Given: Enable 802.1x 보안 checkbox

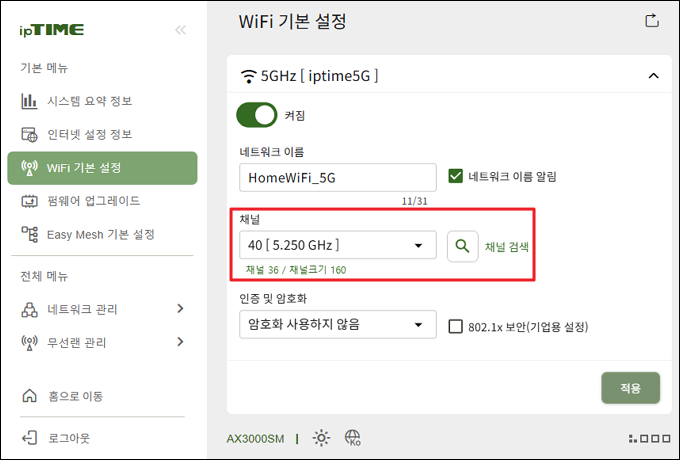Looking at the screenshot, I should point(455,326).
